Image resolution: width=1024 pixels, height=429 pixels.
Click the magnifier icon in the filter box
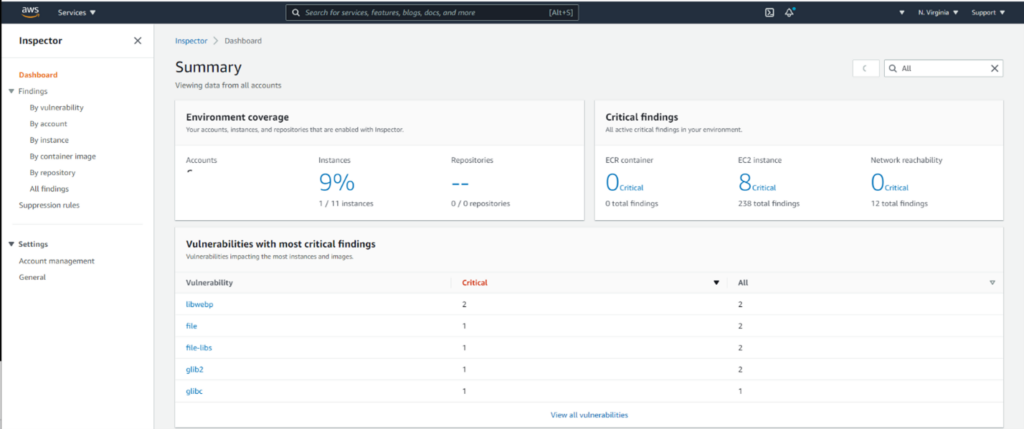pyautogui.click(x=892, y=68)
